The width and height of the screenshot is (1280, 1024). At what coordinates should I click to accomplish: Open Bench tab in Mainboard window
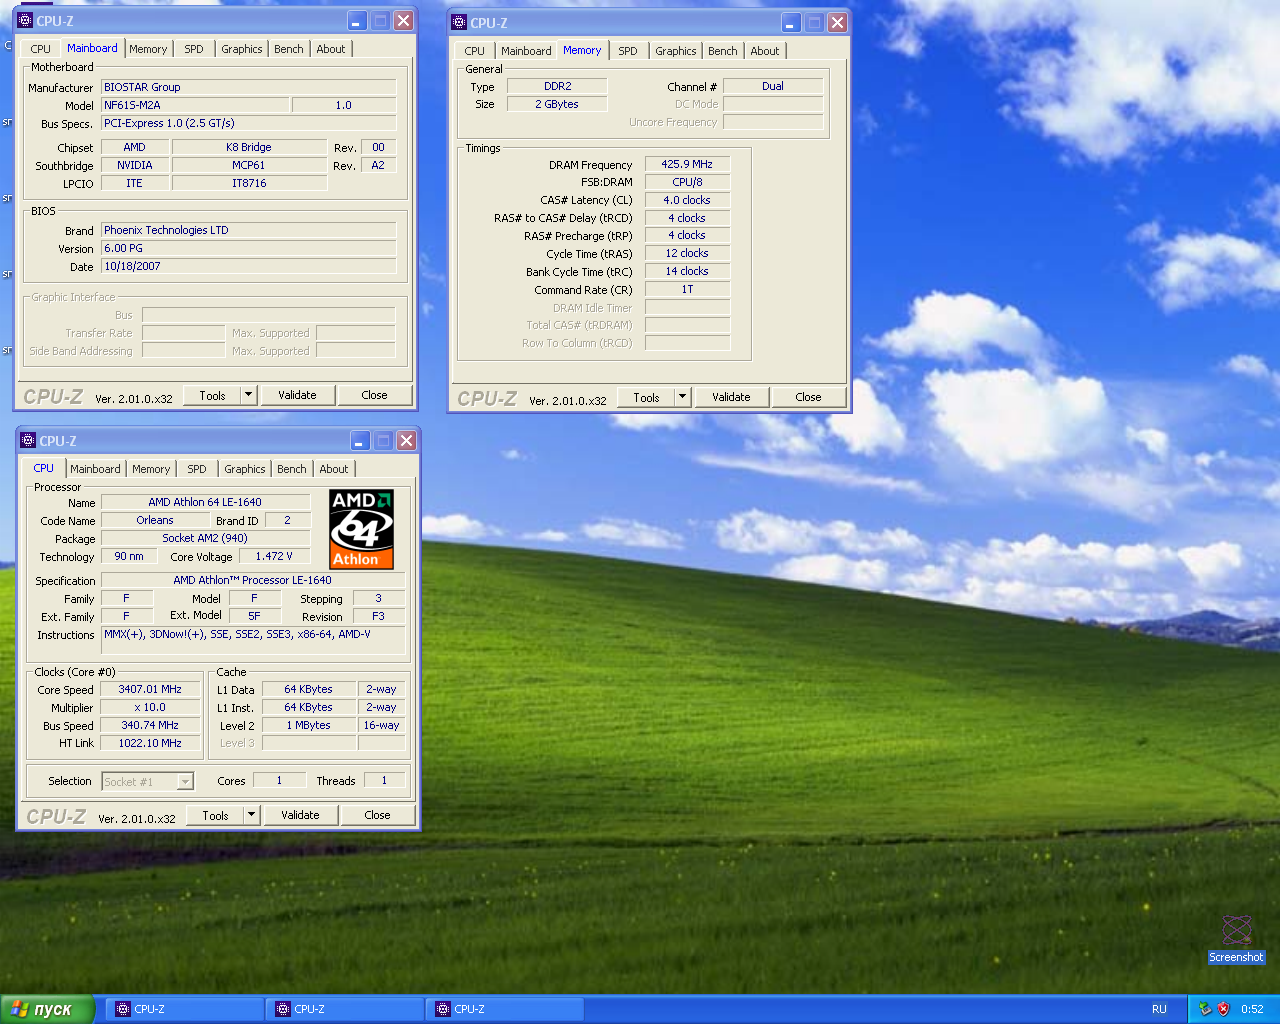click(x=289, y=49)
